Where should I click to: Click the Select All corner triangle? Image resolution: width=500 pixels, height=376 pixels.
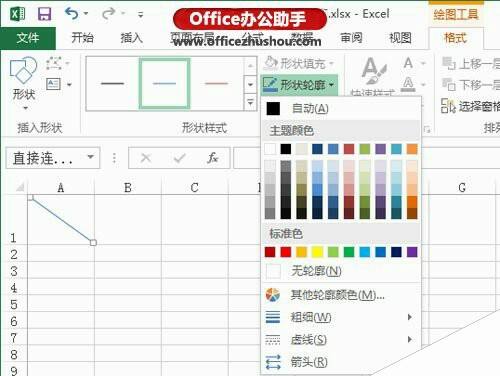(20, 188)
